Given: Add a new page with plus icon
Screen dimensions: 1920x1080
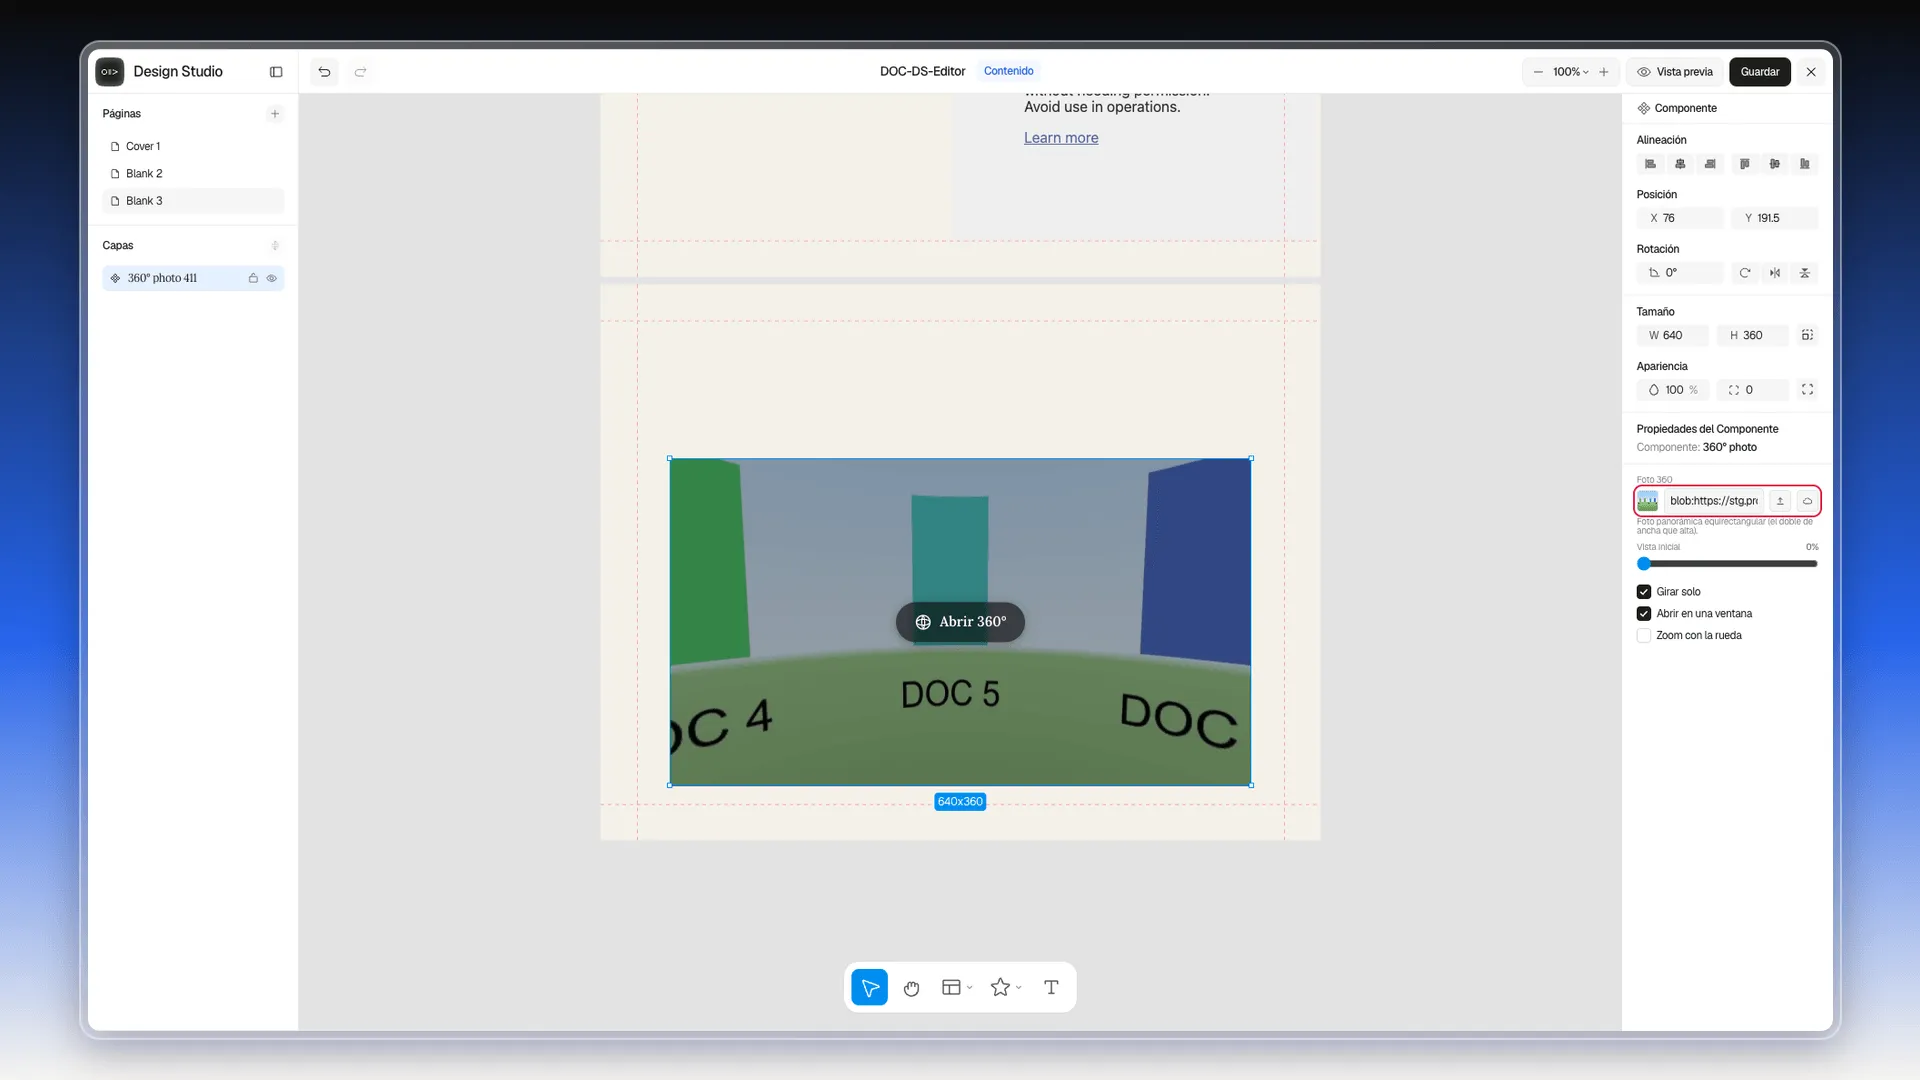Looking at the screenshot, I should click(x=275, y=114).
